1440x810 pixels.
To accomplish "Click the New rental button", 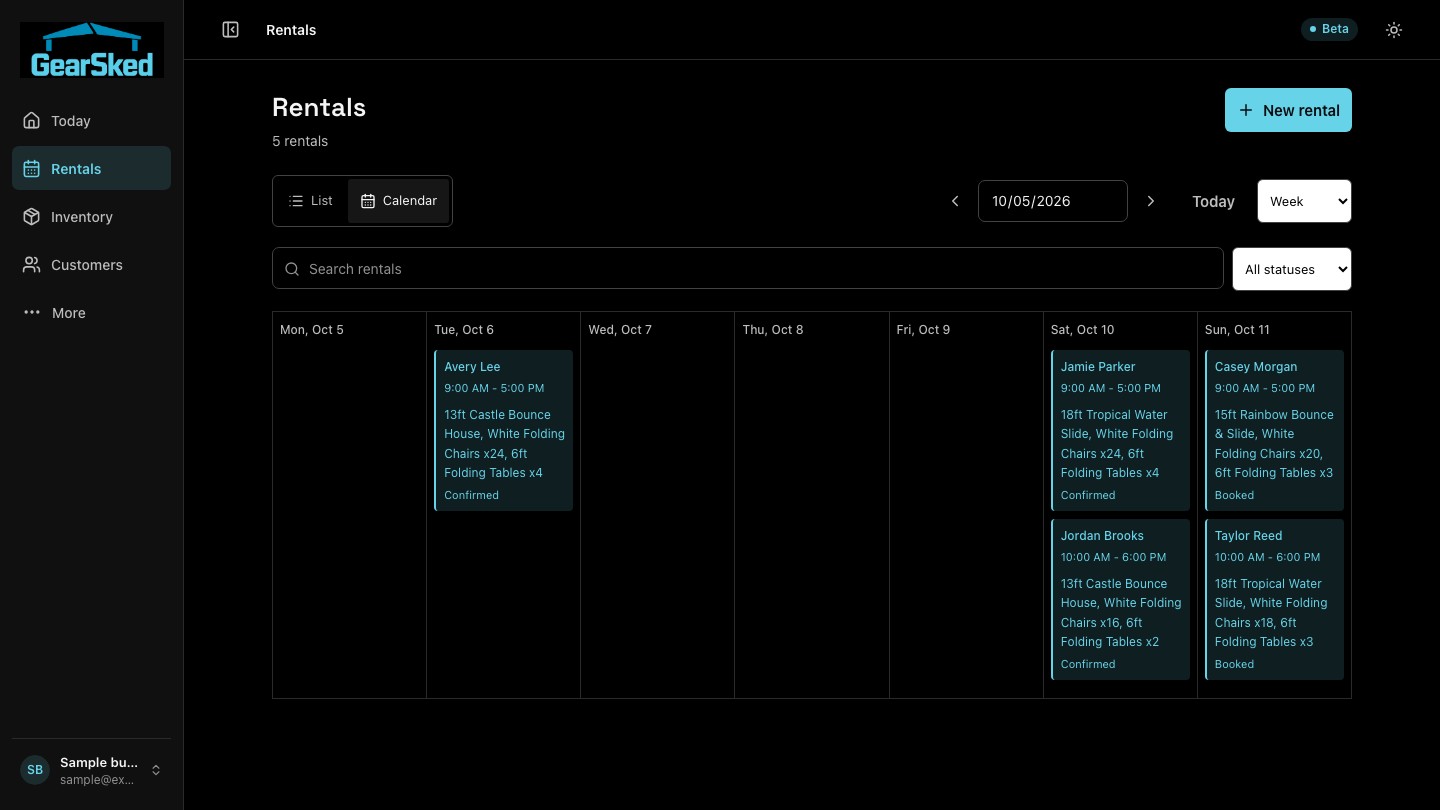I will (1288, 110).
